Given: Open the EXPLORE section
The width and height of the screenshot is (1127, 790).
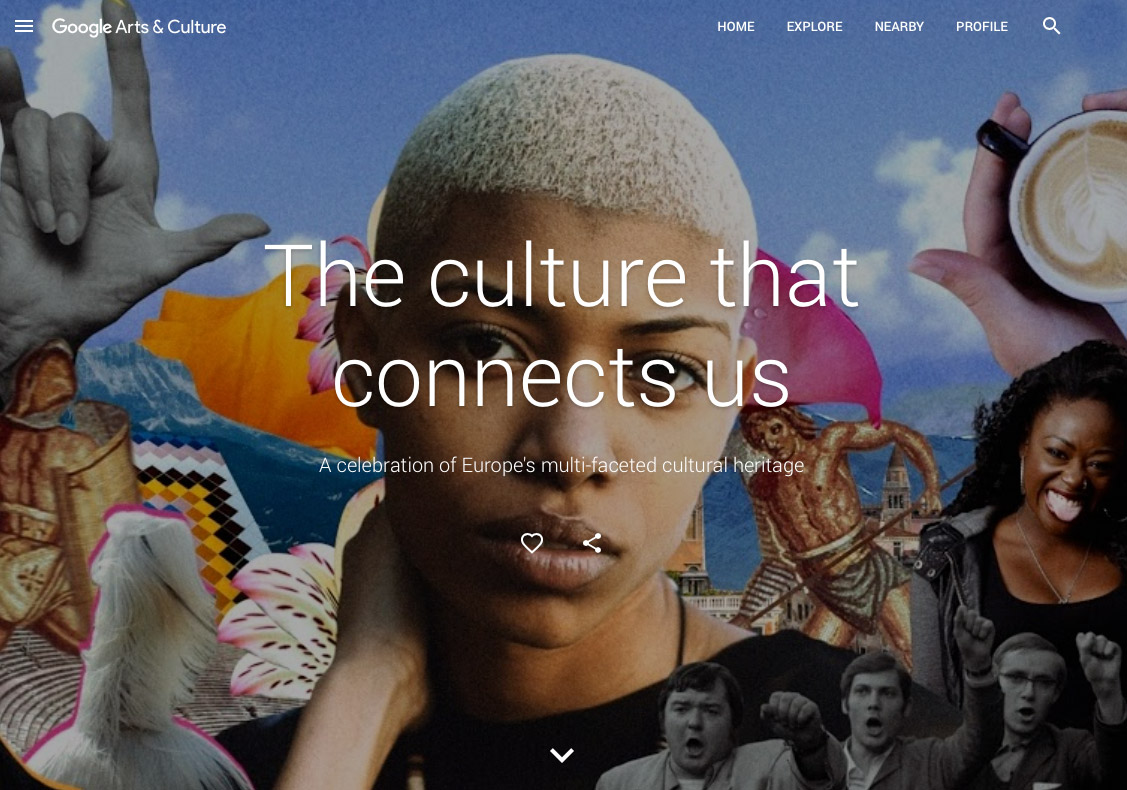Looking at the screenshot, I should [x=814, y=27].
